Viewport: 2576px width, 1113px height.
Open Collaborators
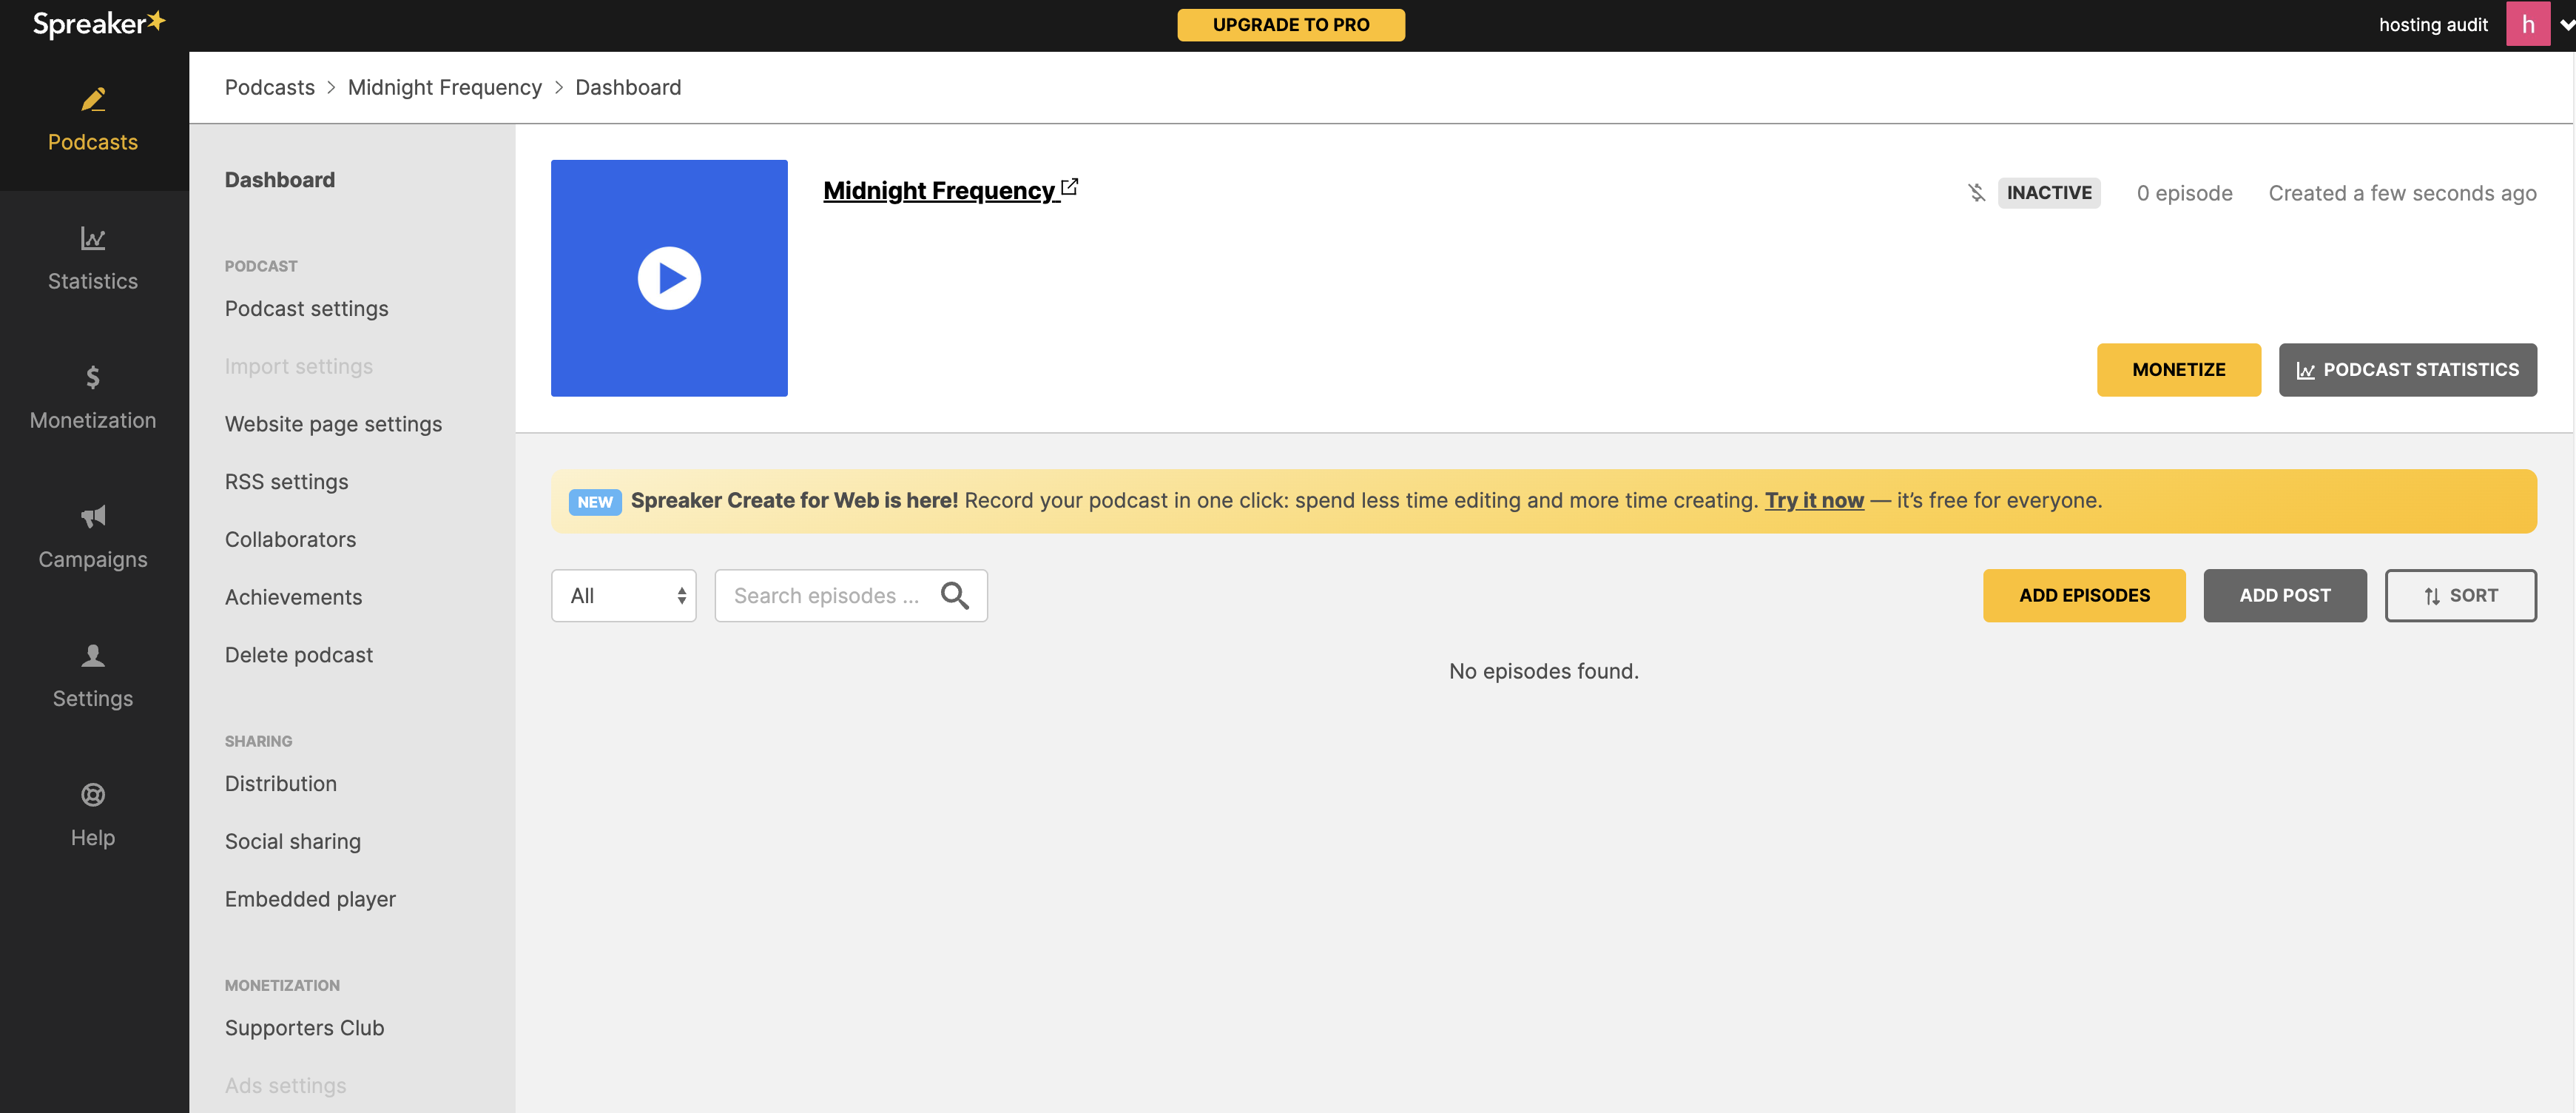(290, 540)
